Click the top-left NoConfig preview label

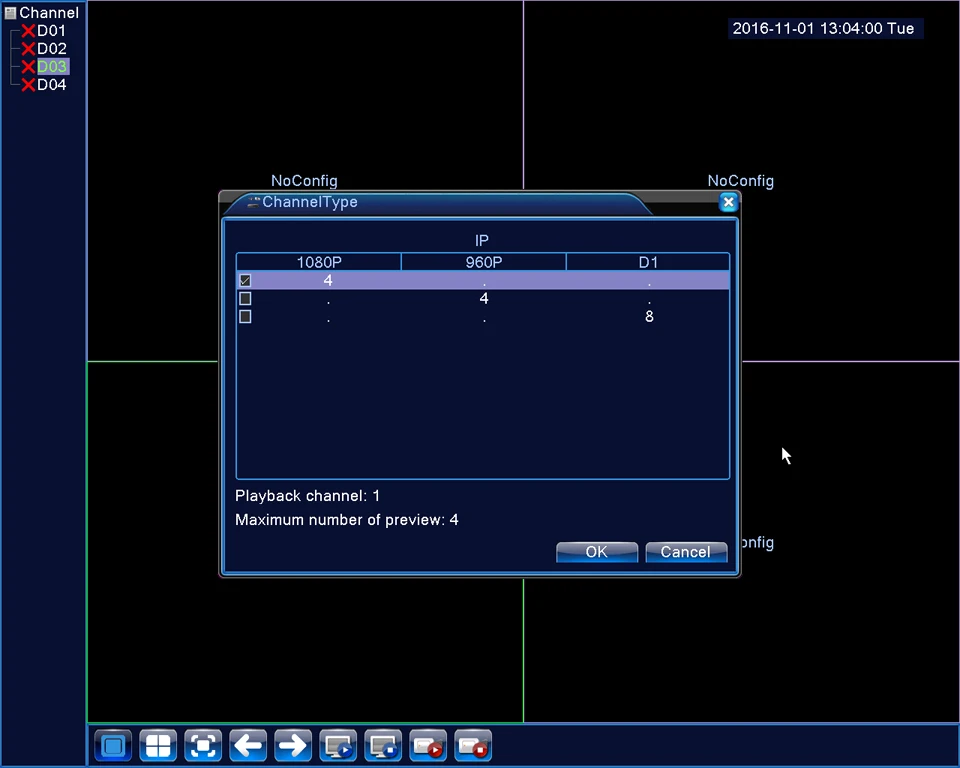point(304,181)
